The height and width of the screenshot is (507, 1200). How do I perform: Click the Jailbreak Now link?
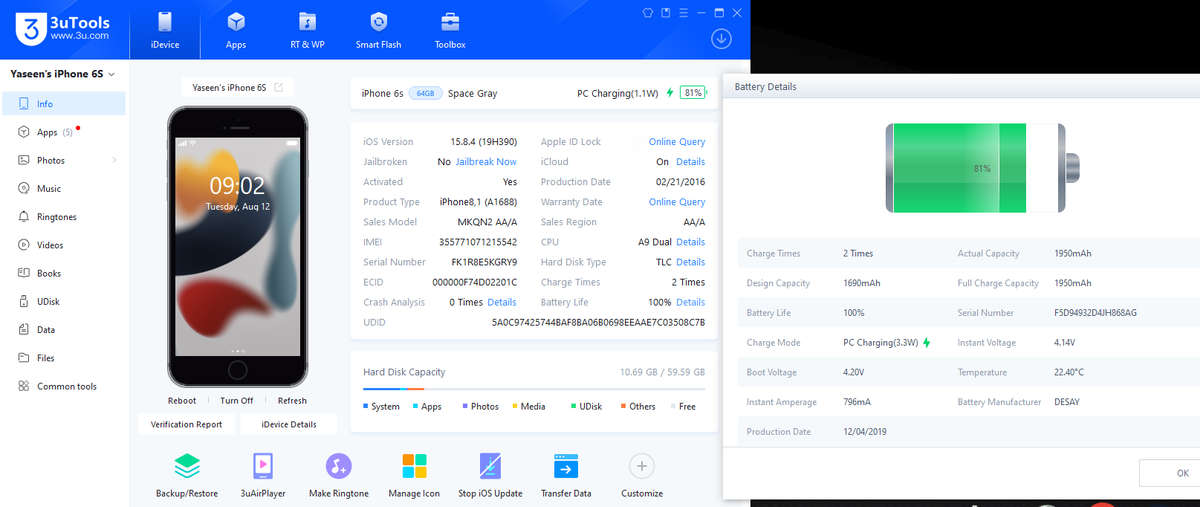(486, 162)
